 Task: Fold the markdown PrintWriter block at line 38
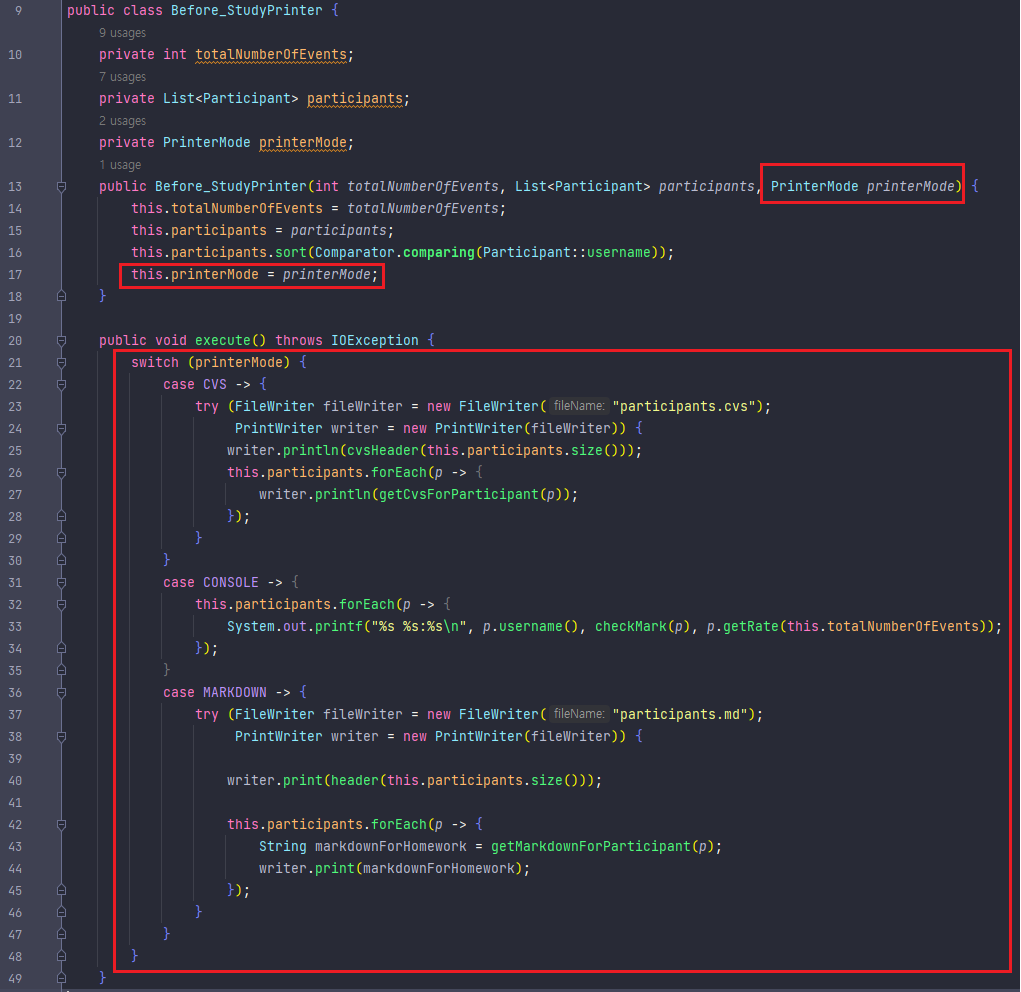pos(61,737)
